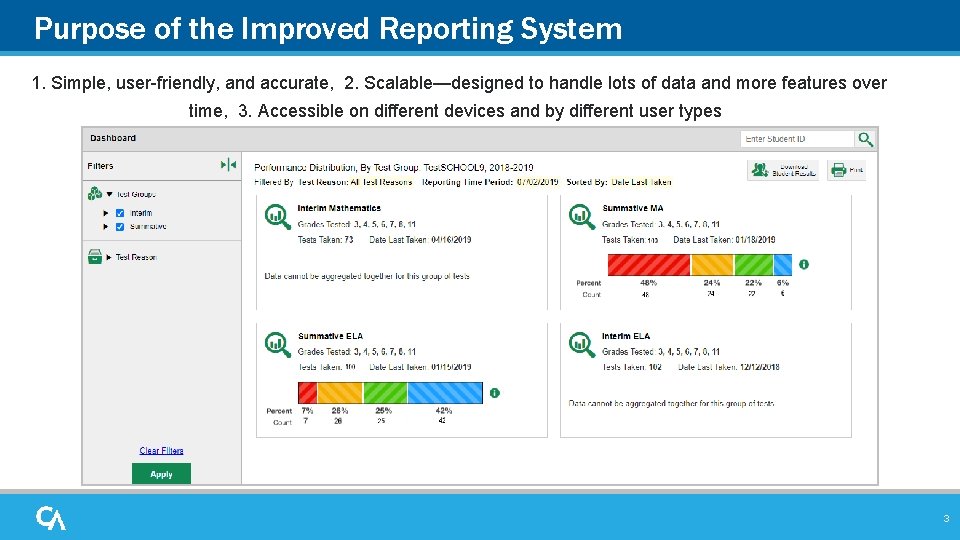960x540 pixels.
Task: Click the Interim Mathematics title
Action: pos(339,208)
